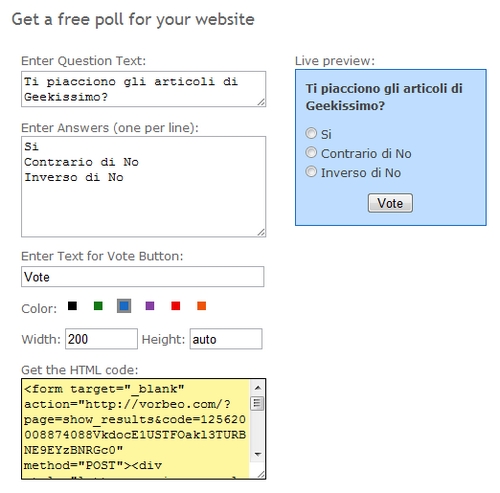This screenshot has height=493, width=500.
Task: Select the 'Si' radio option
Action: (311, 133)
